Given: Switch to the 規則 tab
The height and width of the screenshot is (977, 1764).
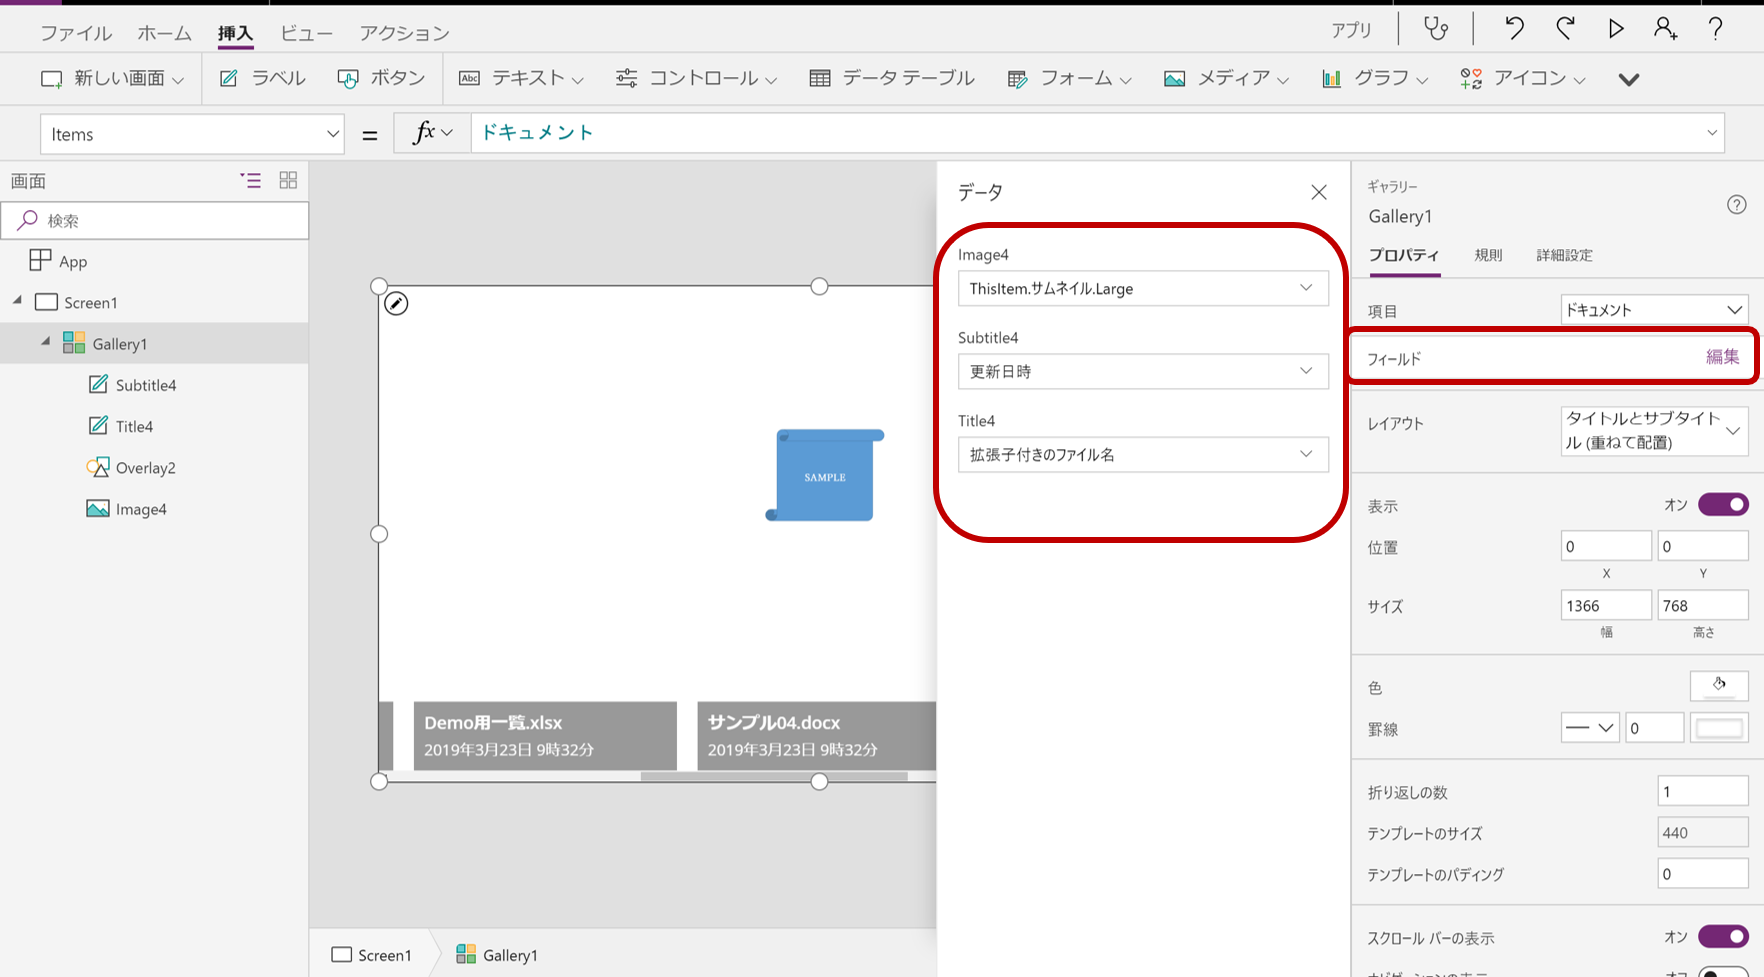Looking at the screenshot, I should [1489, 255].
